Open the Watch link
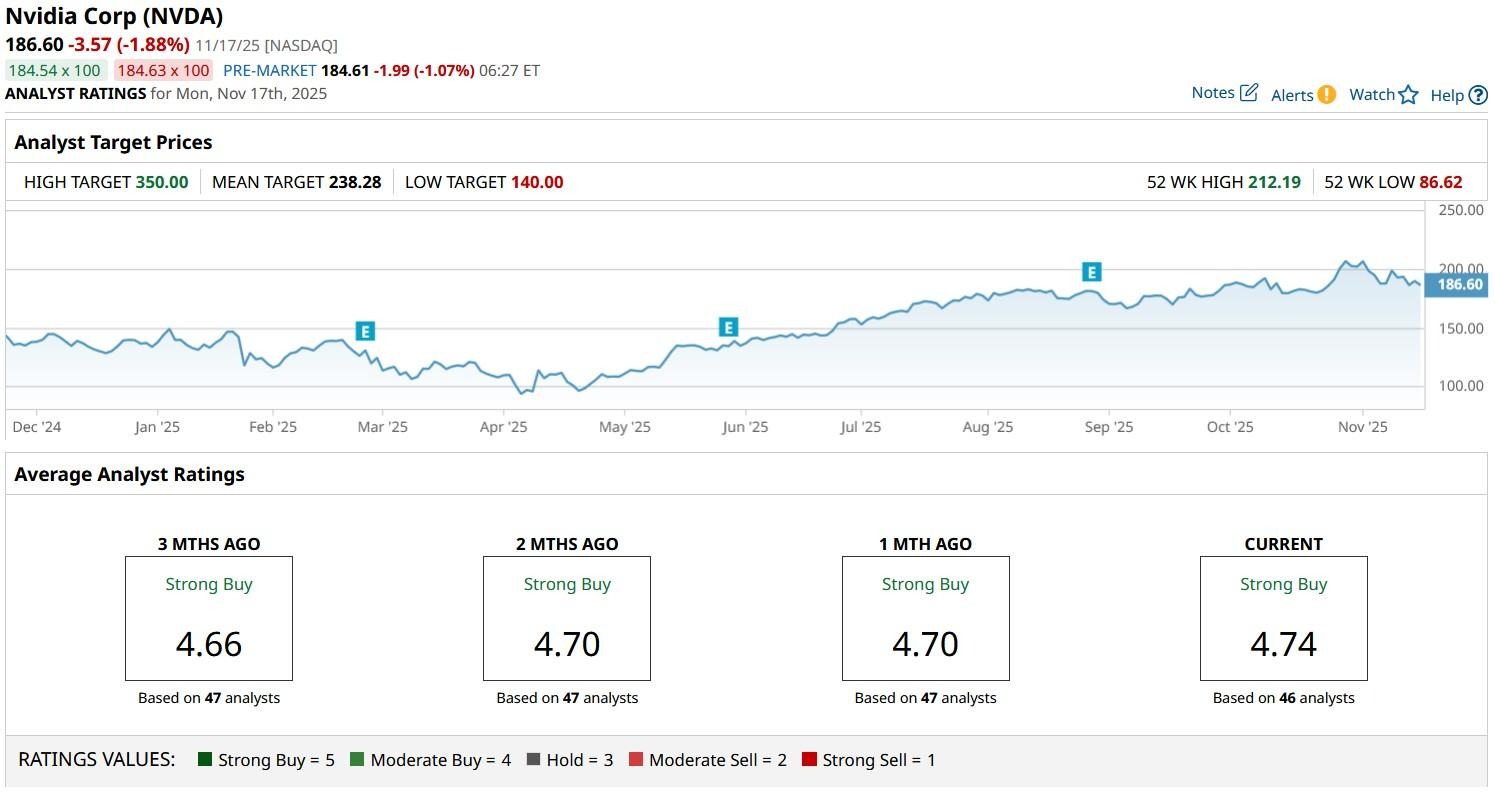 pos(1371,95)
